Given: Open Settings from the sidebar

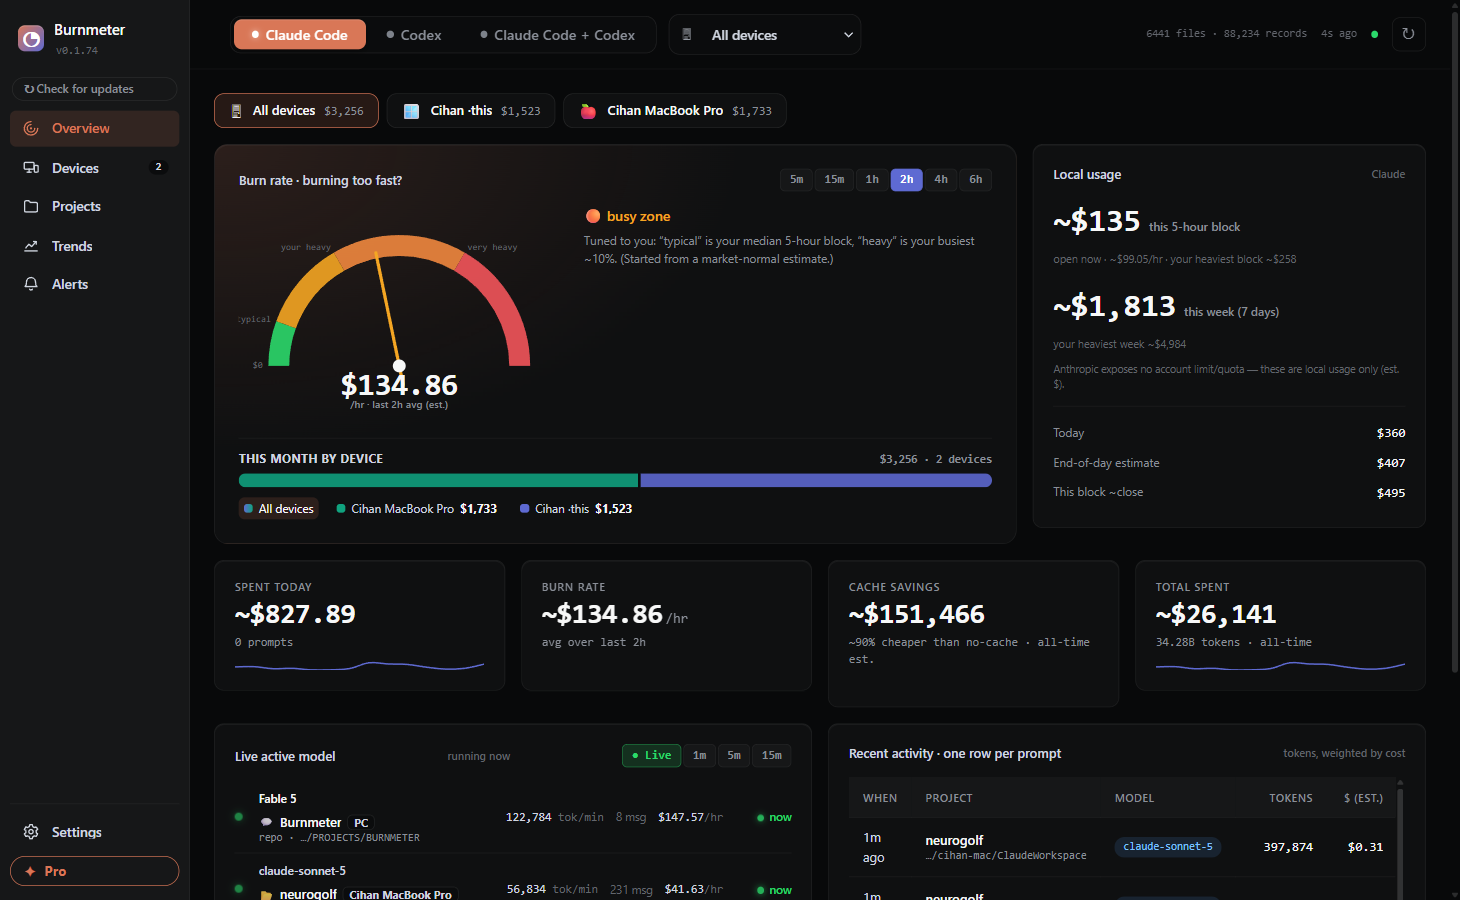Looking at the screenshot, I should pos(95,832).
